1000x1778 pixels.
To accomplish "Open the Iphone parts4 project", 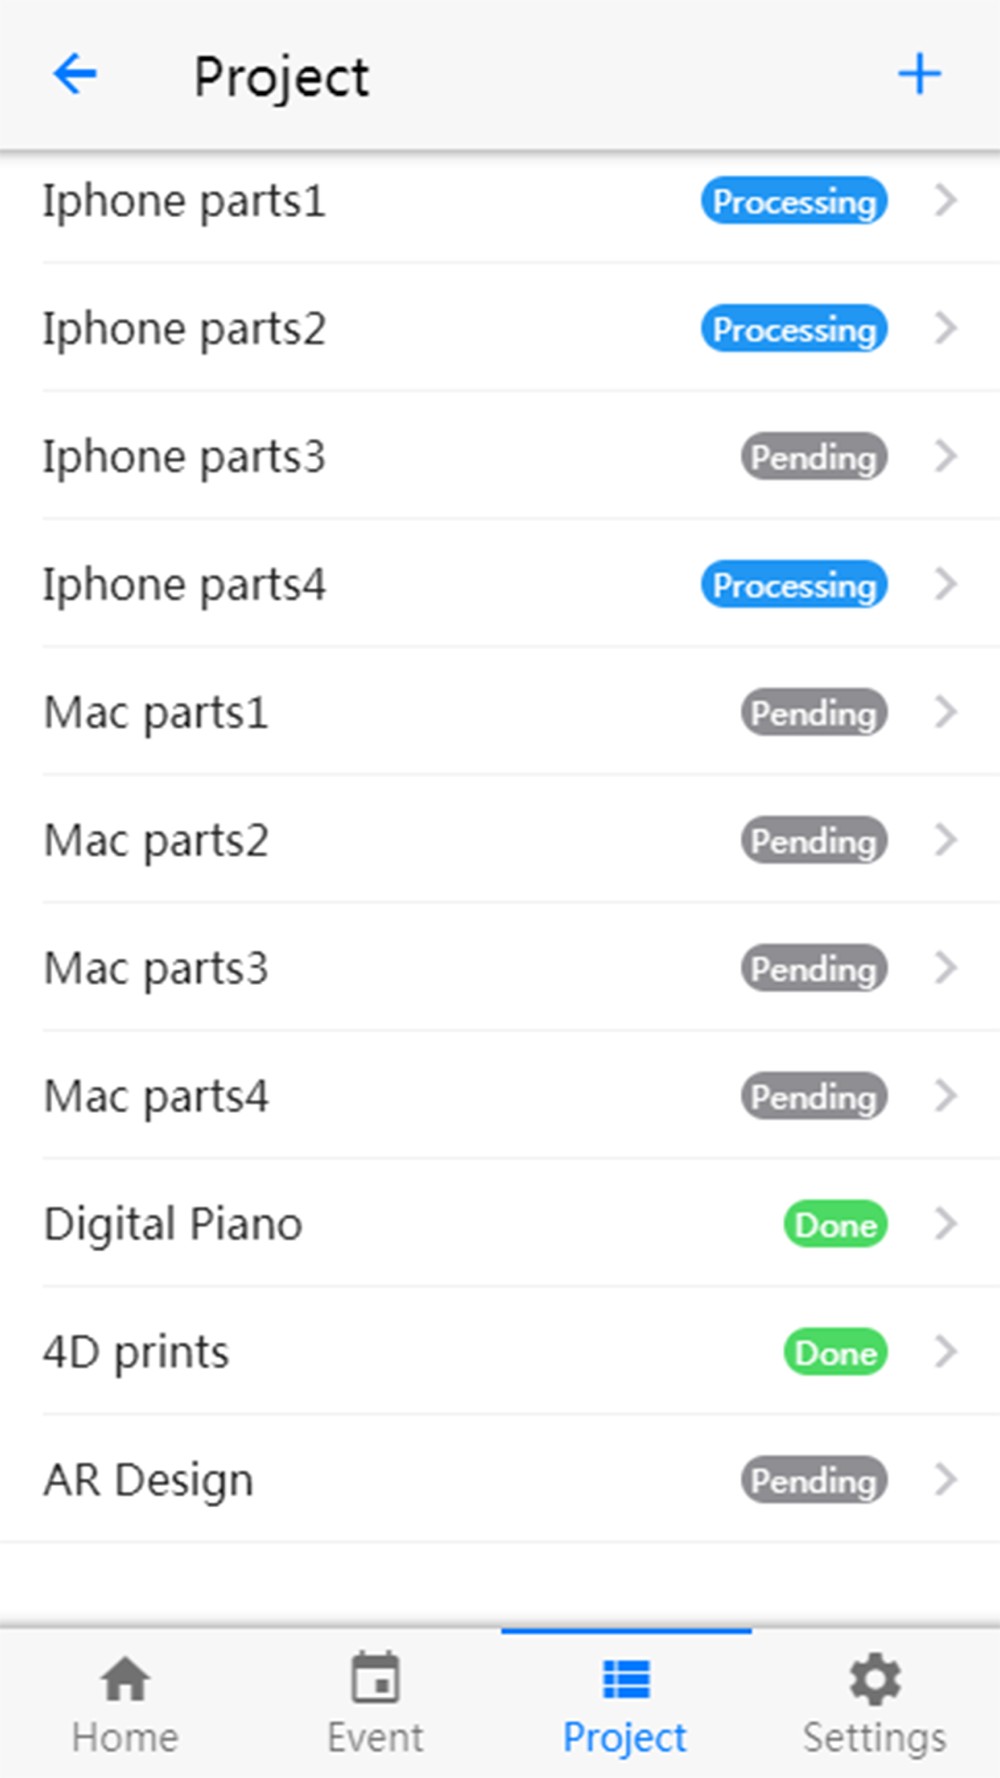I will click(500, 584).
